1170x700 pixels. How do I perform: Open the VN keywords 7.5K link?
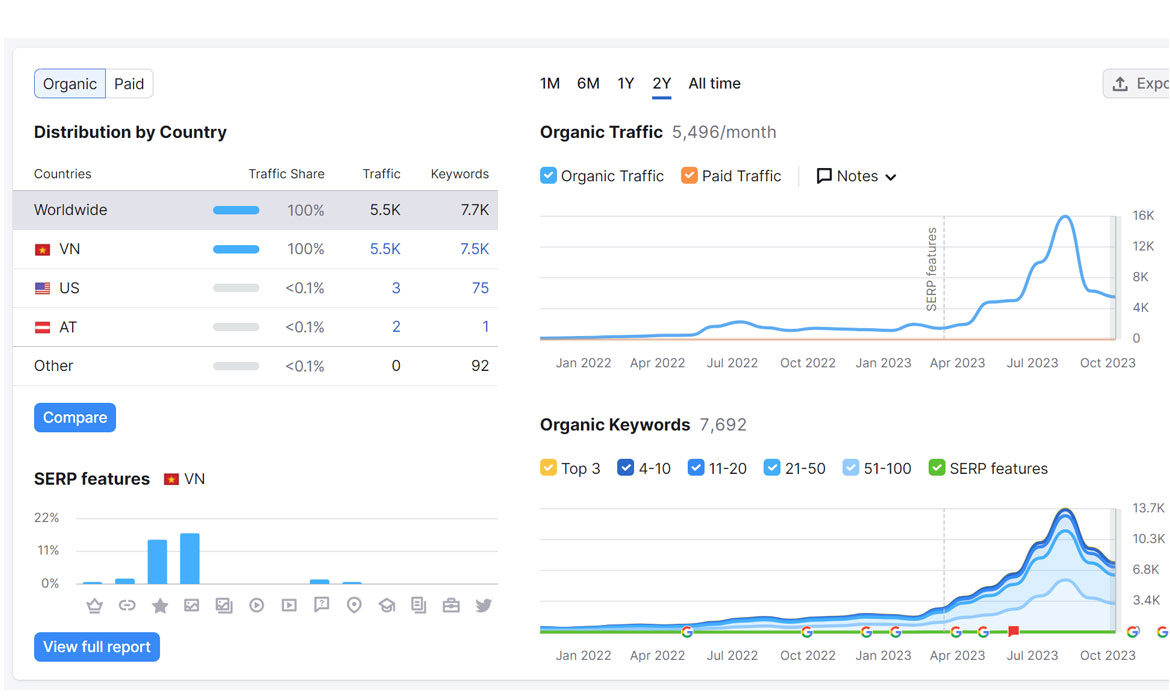pyautogui.click(x=475, y=249)
